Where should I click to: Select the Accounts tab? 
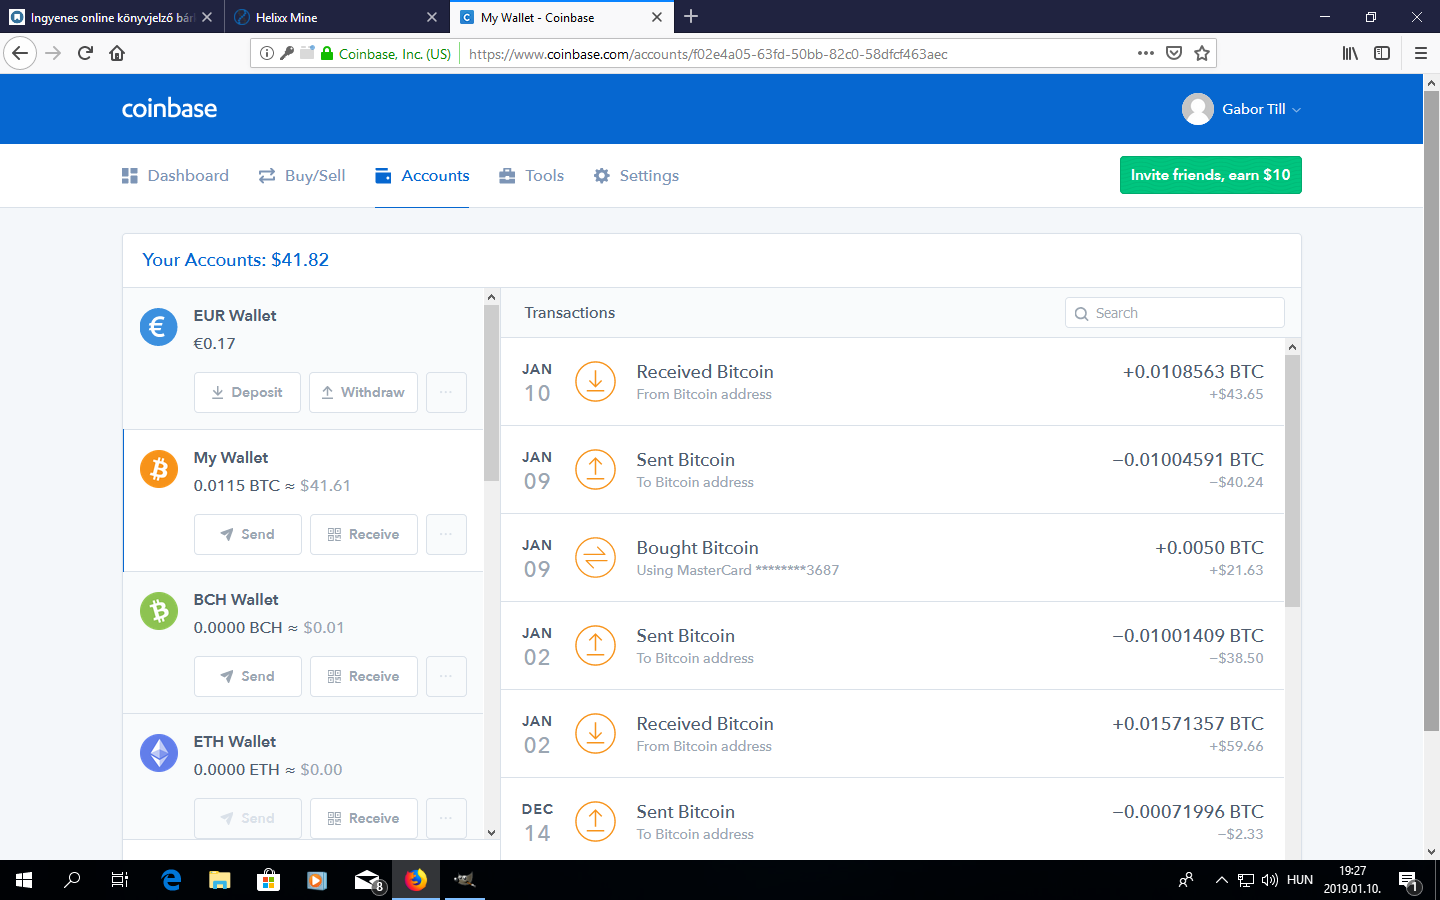point(422,176)
